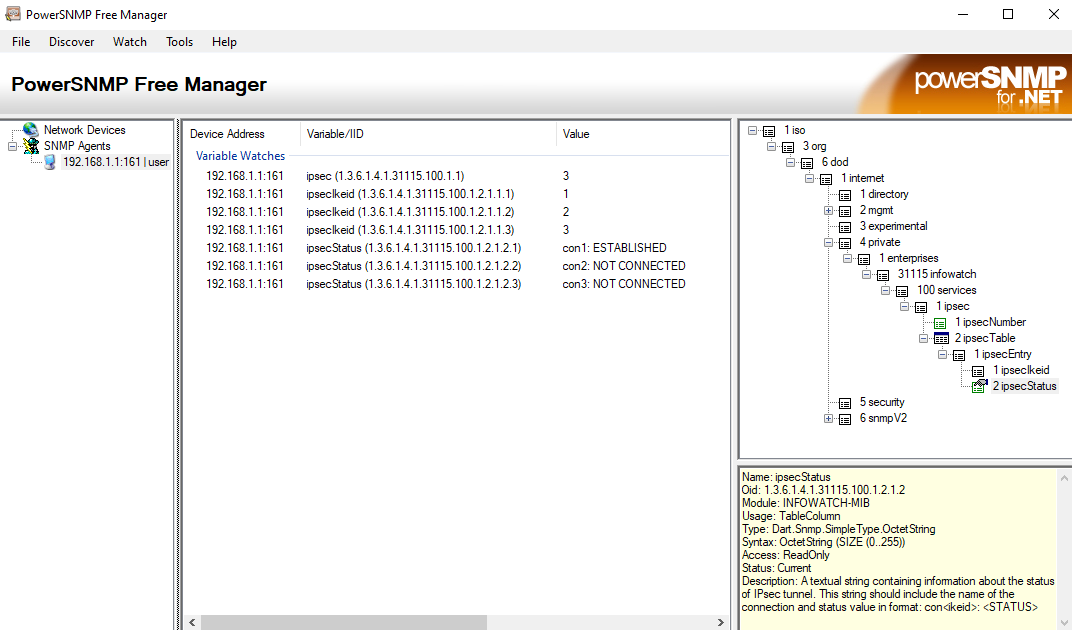Select the ipsecIkeid row ending in .1.1.3
Image resolution: width=1072 pixels, height=630 pixels.
coord(455,230)
